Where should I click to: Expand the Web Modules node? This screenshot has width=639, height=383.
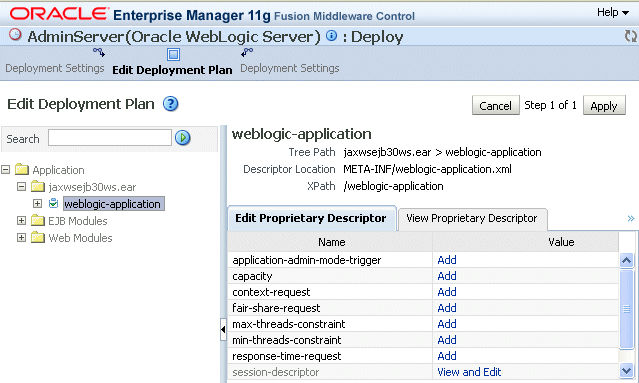pyautogui.click(x=22, y=238)
